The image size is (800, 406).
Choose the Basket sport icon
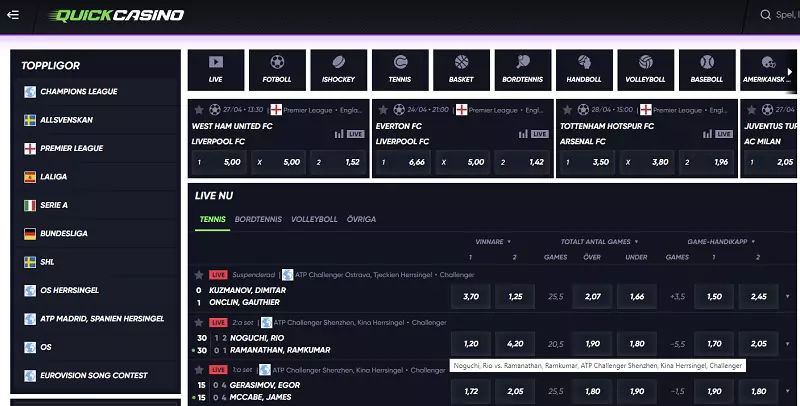click(461, 68)
